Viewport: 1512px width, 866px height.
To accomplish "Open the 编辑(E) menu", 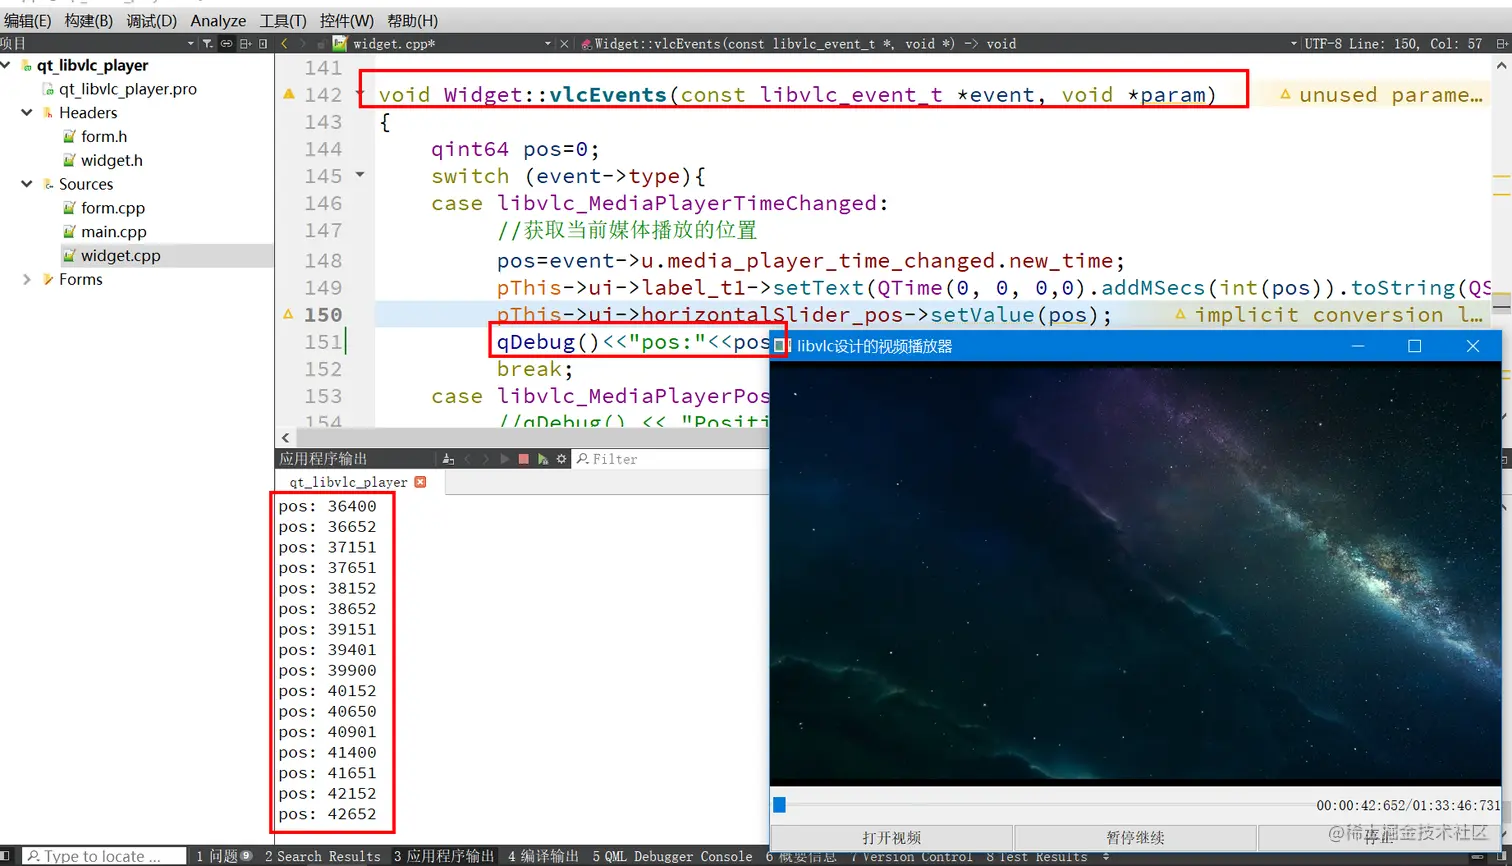I will [x=29, y=20].
